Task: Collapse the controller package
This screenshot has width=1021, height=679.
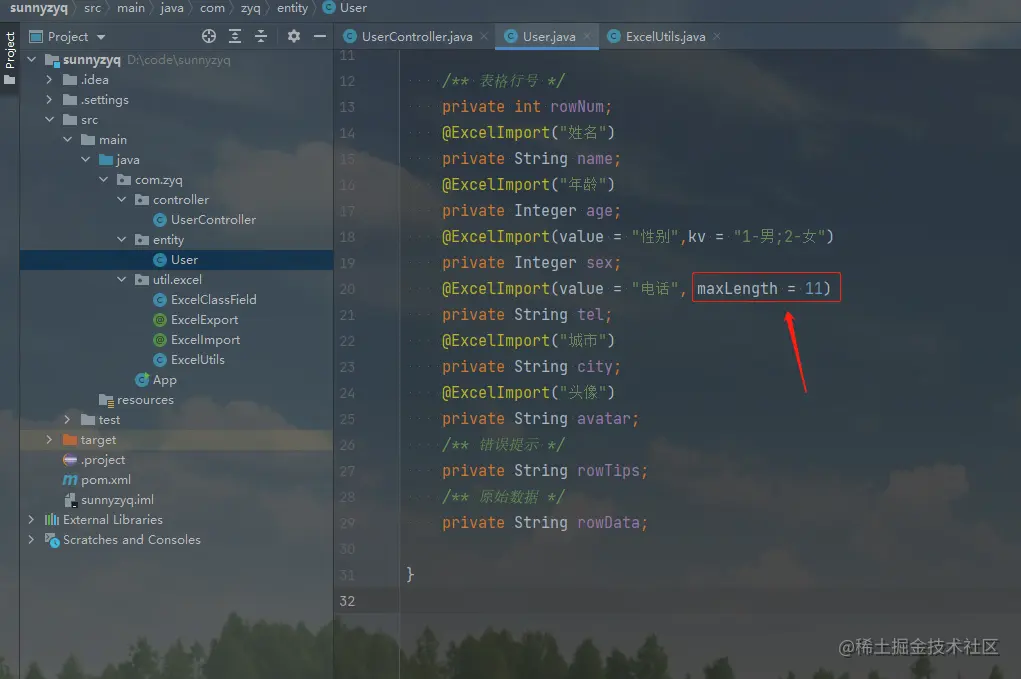Action: tap(122, 200)
